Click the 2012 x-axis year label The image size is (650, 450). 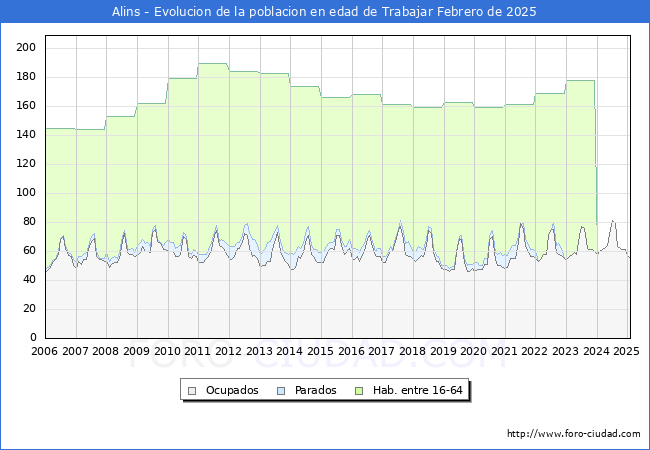[229, 351]
